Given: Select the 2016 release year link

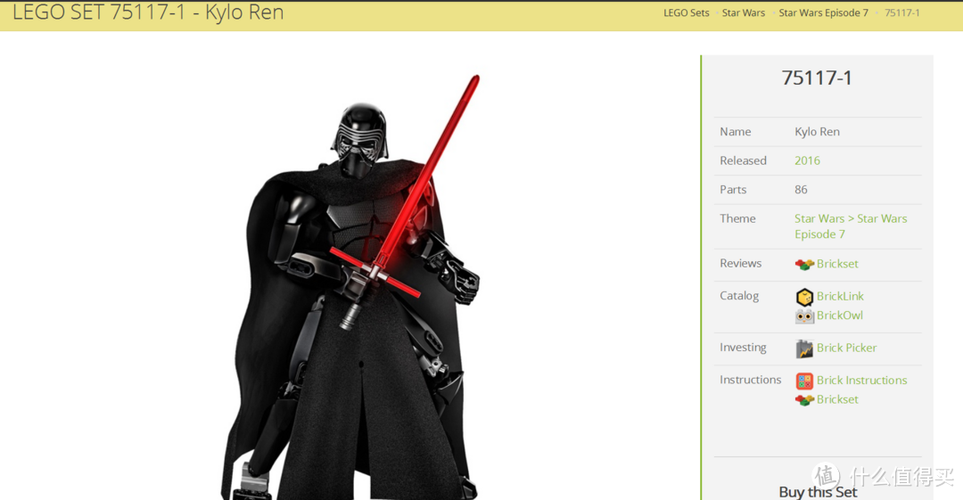Looking at the screenshot, I should (807, 161).
